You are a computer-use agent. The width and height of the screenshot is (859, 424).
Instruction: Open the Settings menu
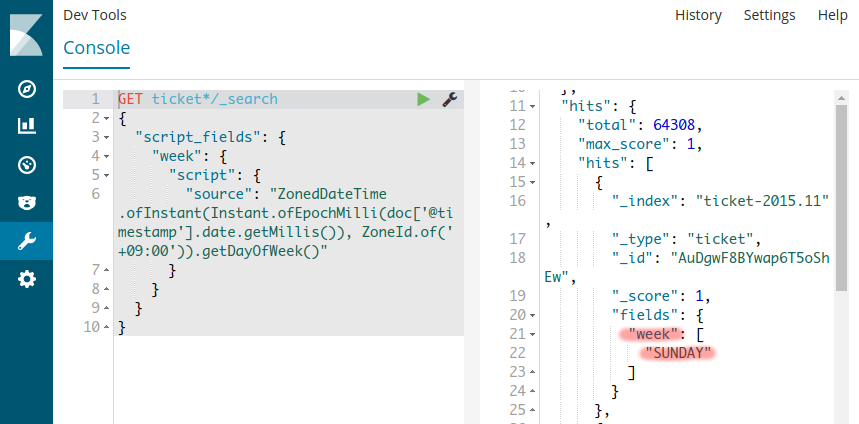point(769,15)
